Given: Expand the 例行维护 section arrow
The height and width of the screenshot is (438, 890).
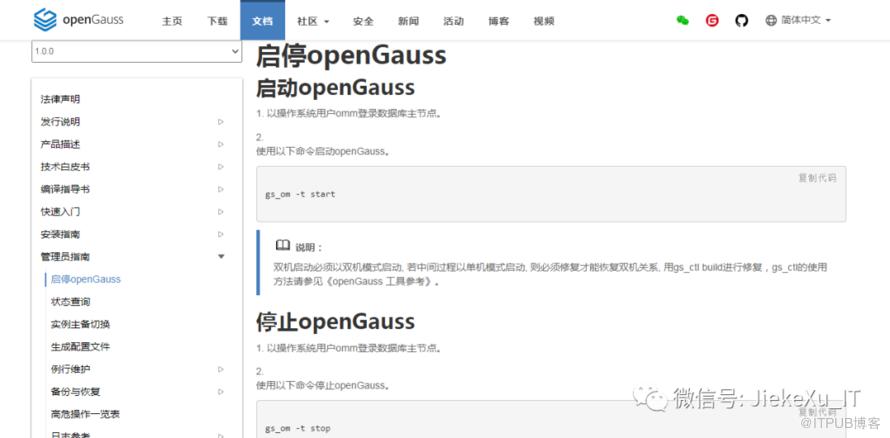Looking at the screenshot, I should (x=221, y=369).
